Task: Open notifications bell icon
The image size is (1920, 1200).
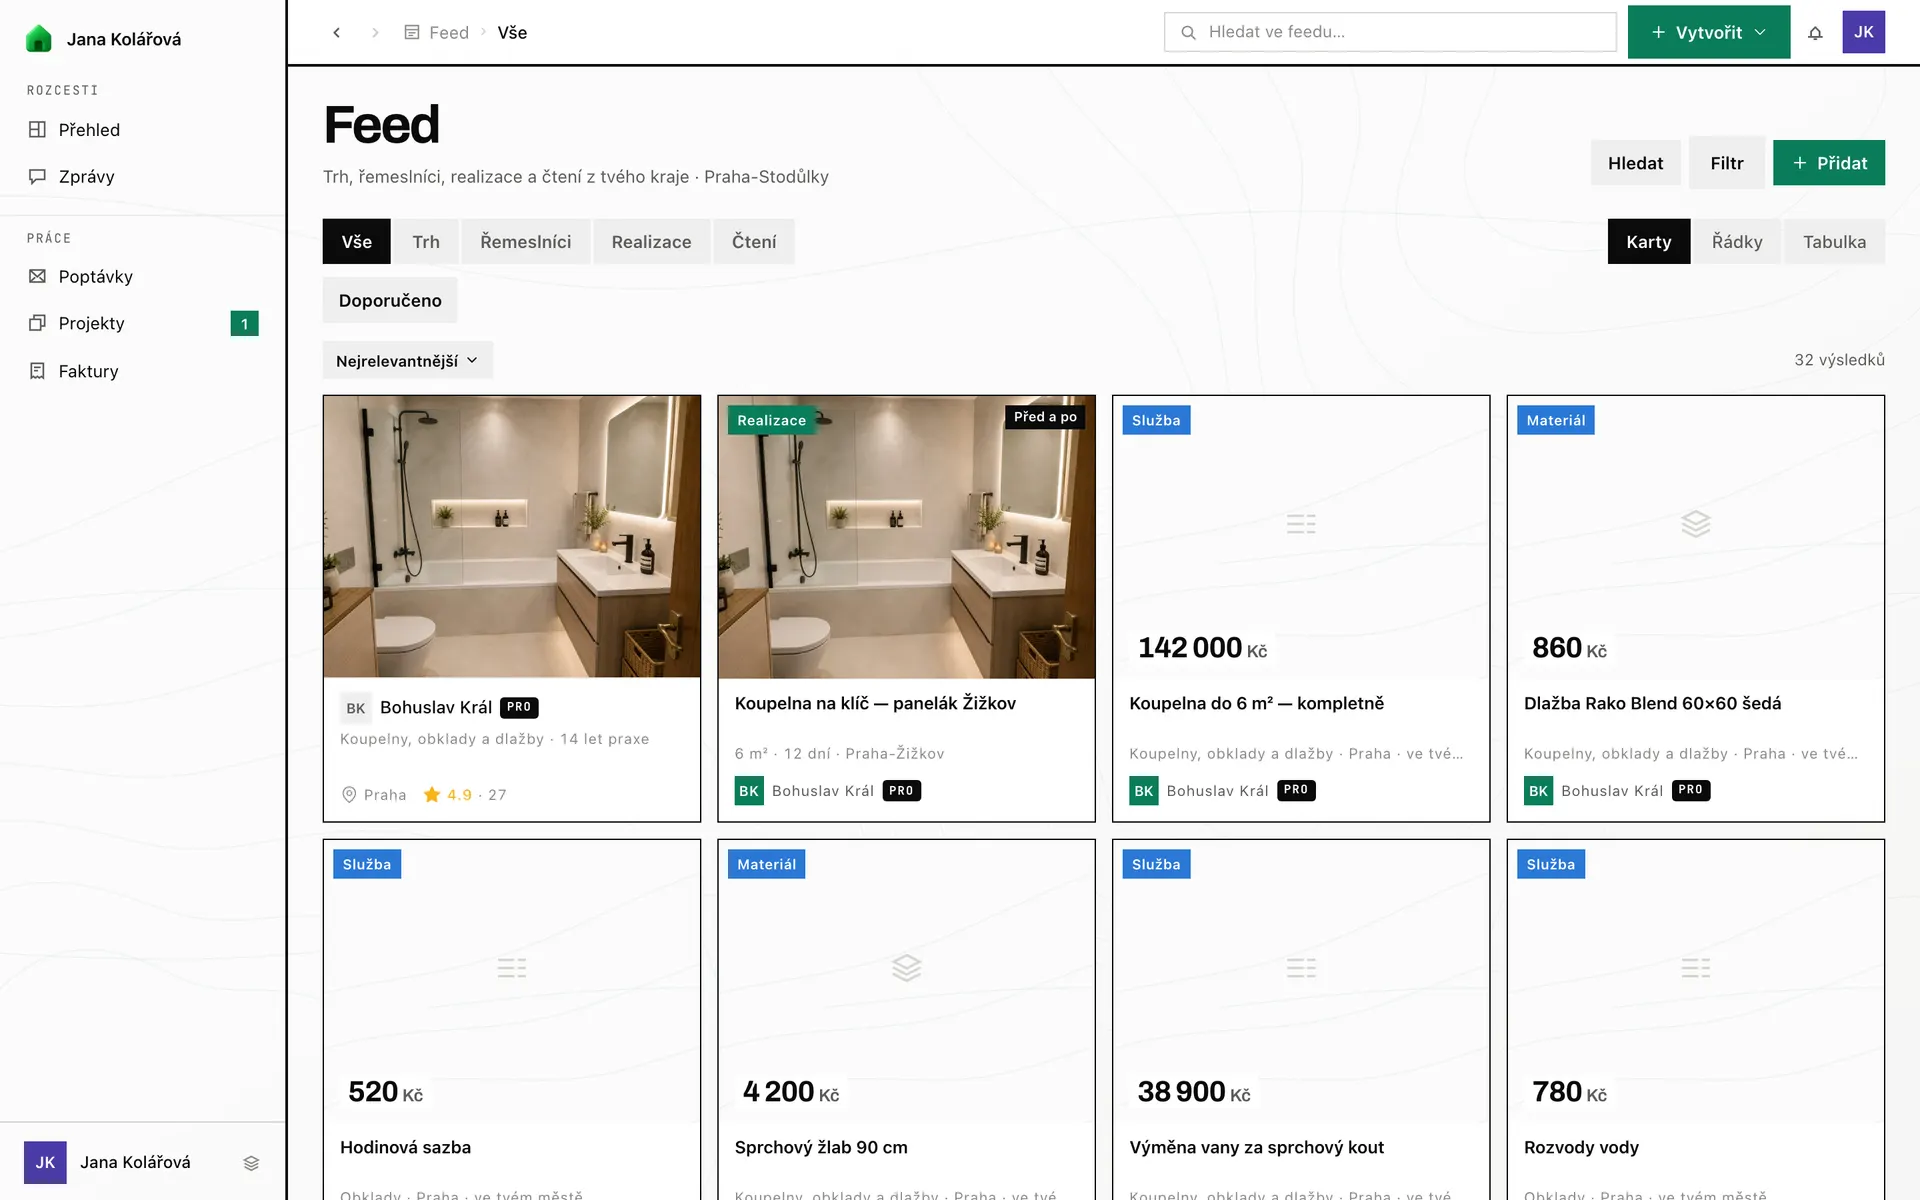Action: click(1815, 33)
